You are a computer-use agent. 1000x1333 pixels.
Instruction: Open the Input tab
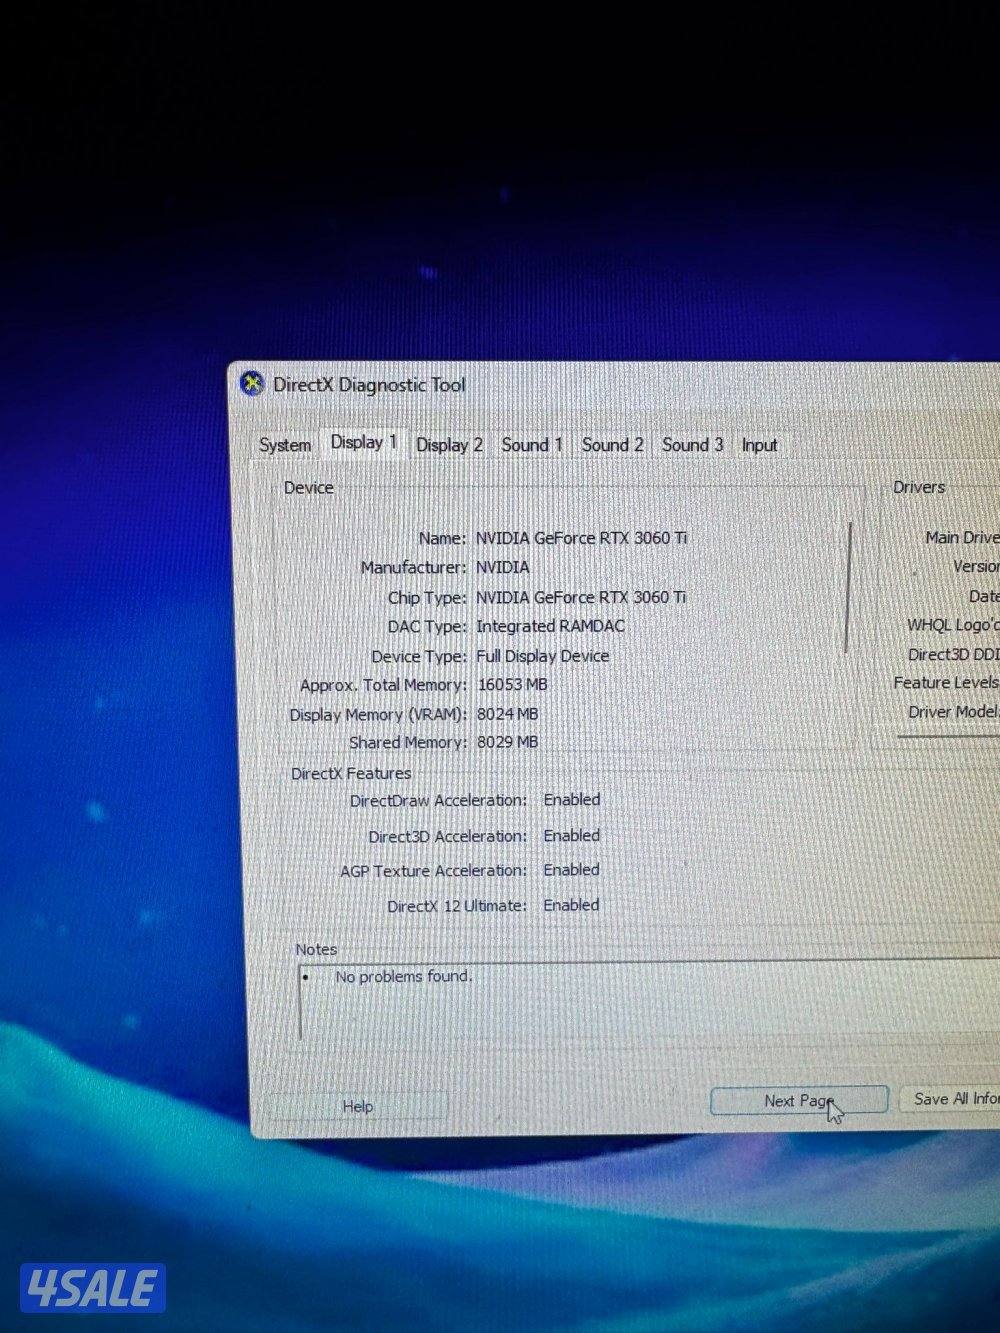759,445
